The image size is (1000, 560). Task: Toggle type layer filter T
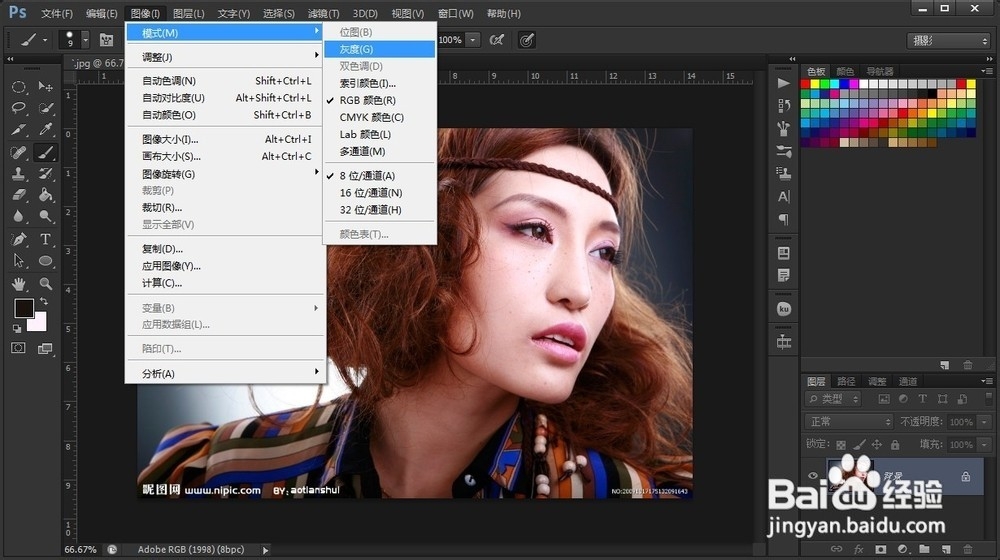pyautogui.click(x=922, y=399)
